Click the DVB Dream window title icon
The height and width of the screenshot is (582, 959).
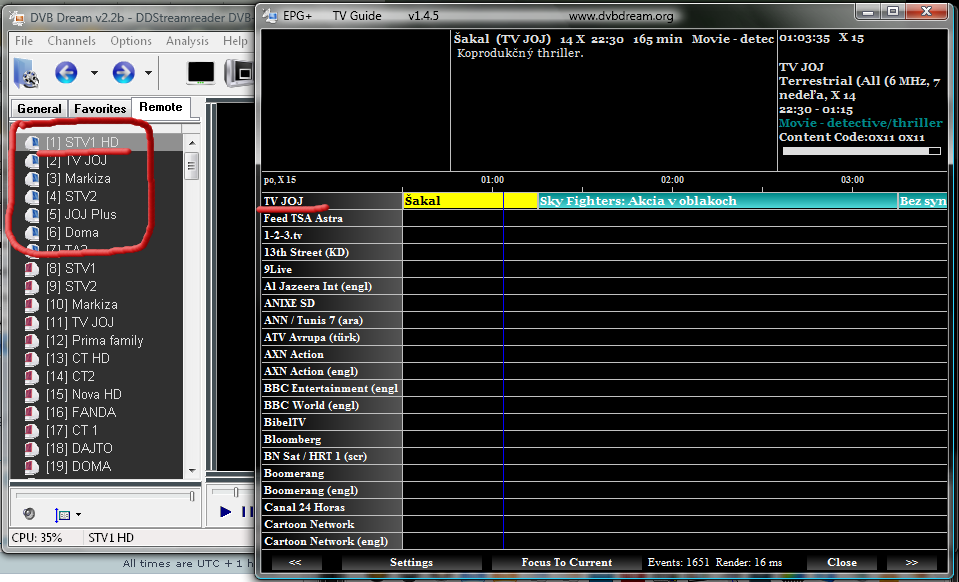tap(18, 17)
